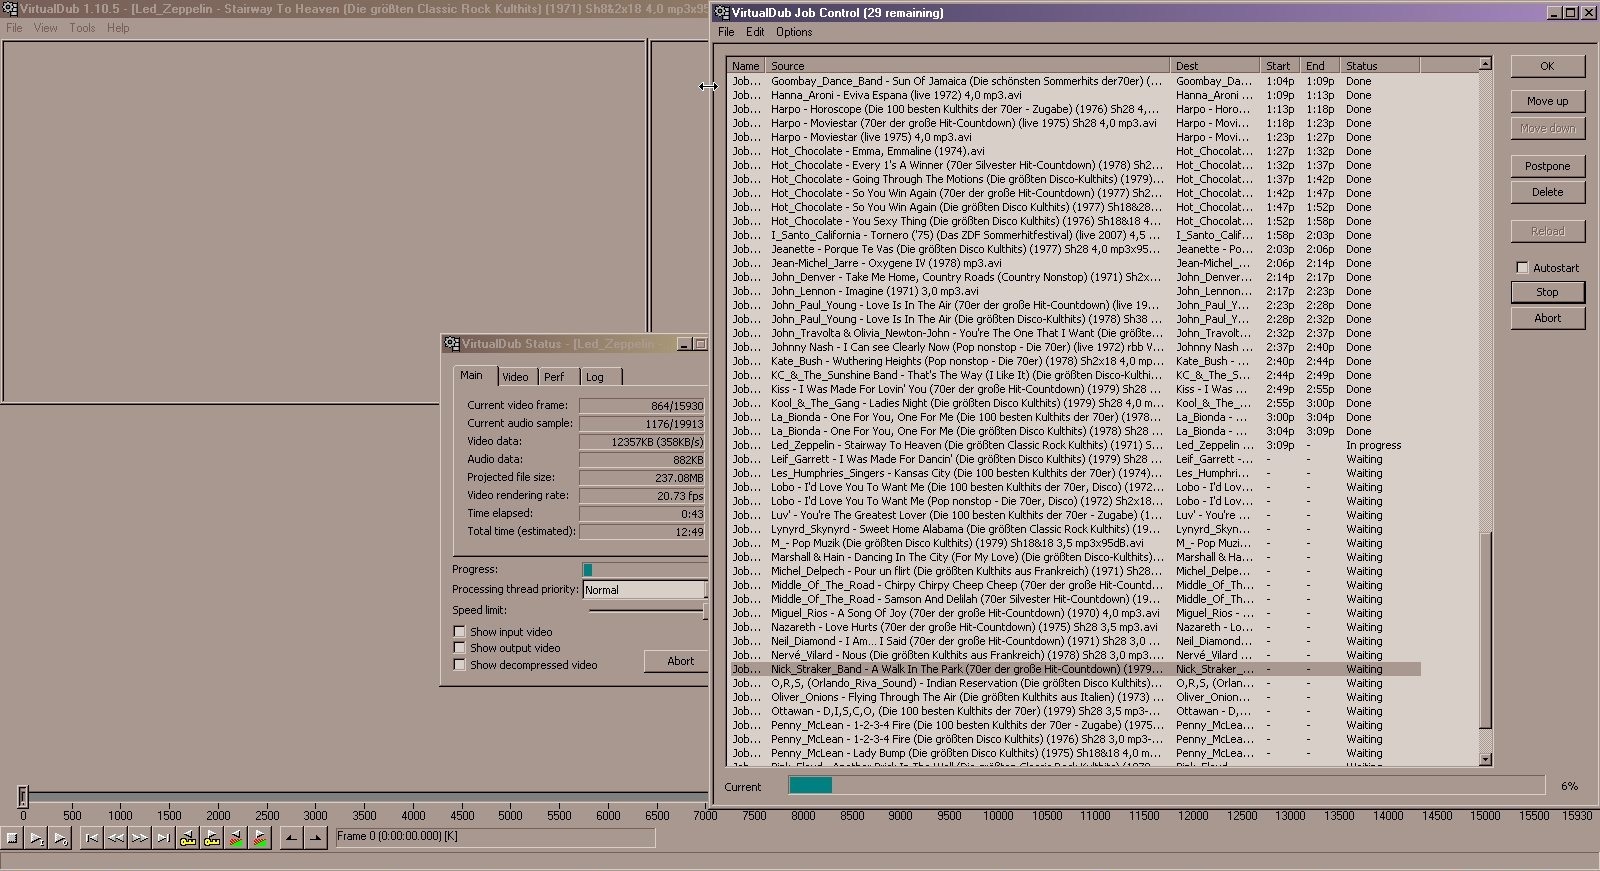This screenshot has width=1600, height=871.
Task: Open Processing thread priority dropdown
Action: pos(644,590)
